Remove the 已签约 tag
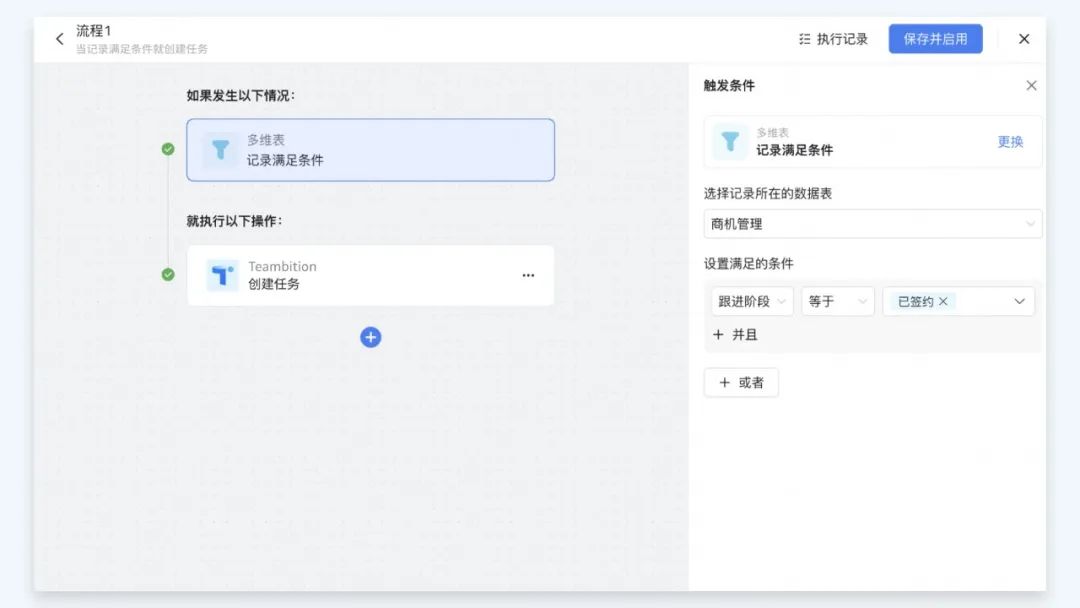This screenshot has height=608, width=1080. [943, 301]
